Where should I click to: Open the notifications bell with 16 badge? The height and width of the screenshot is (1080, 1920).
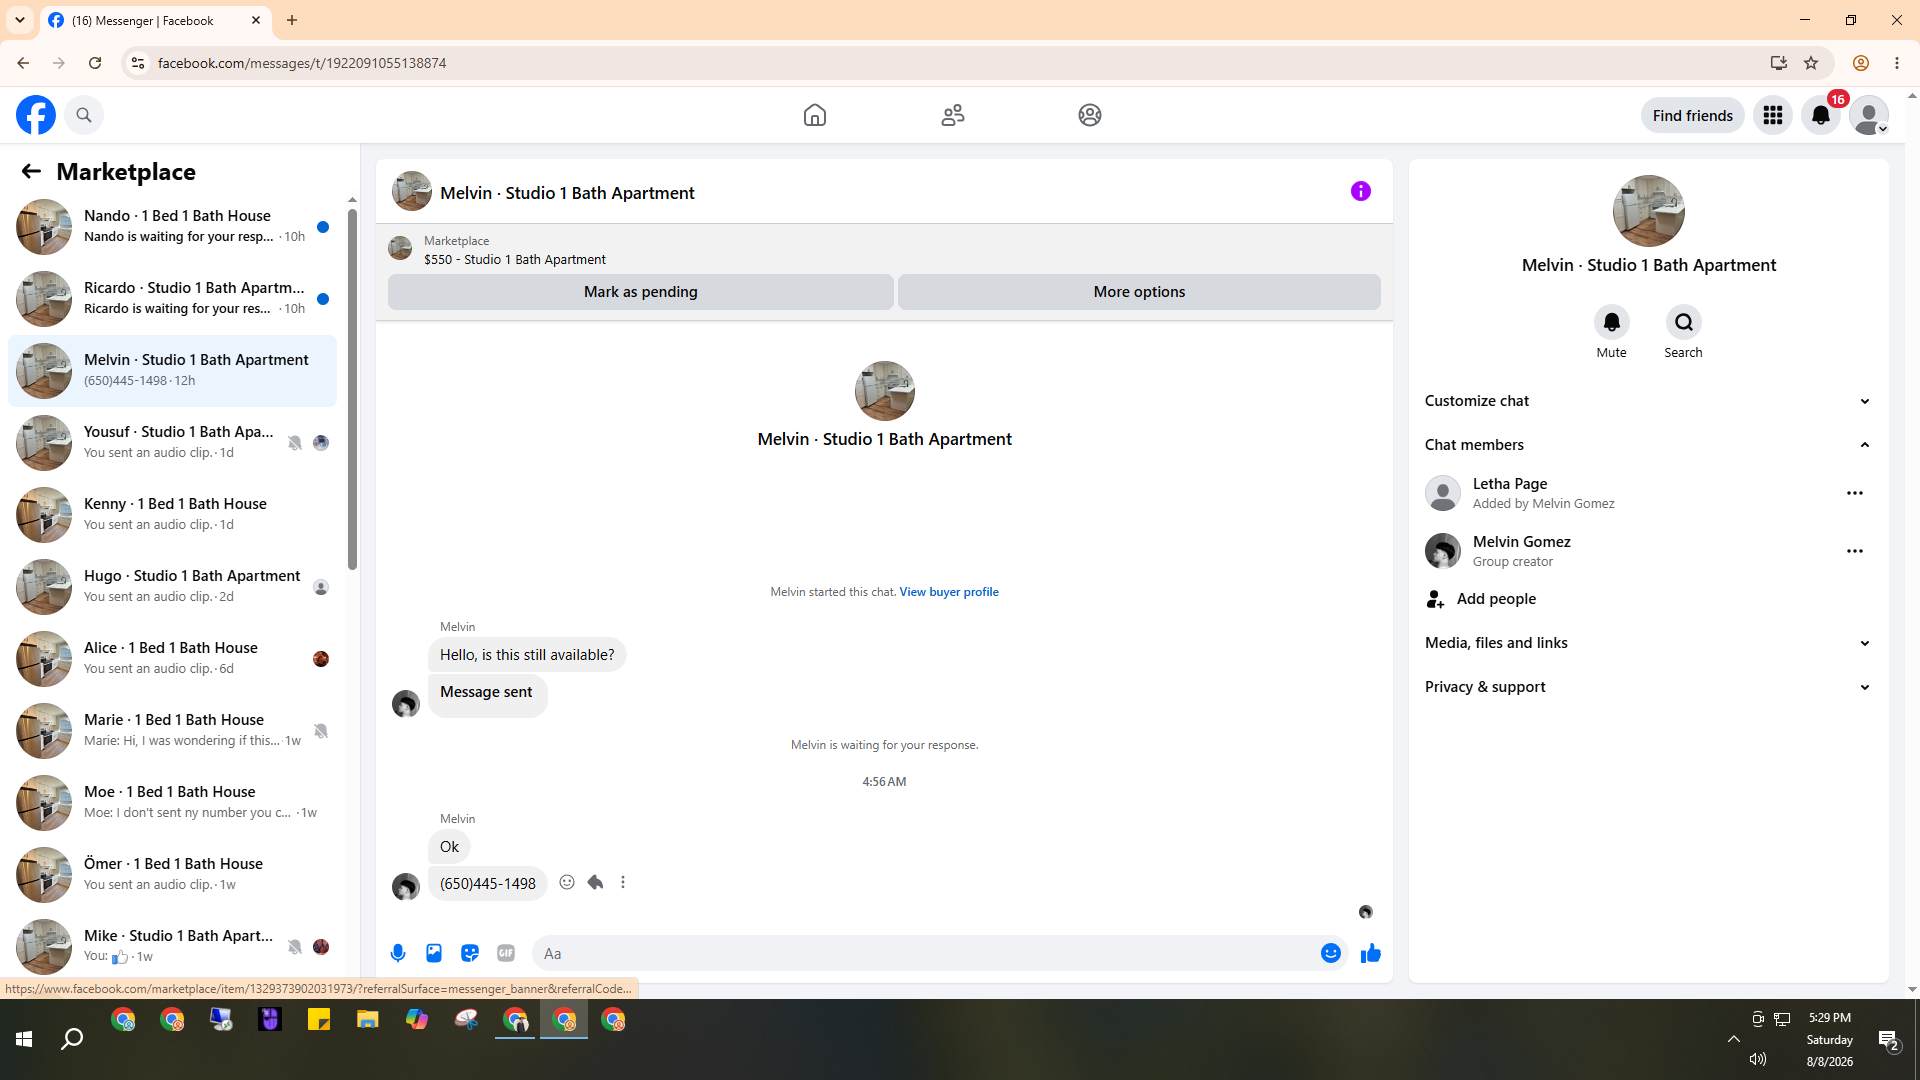click(1821, 115)
